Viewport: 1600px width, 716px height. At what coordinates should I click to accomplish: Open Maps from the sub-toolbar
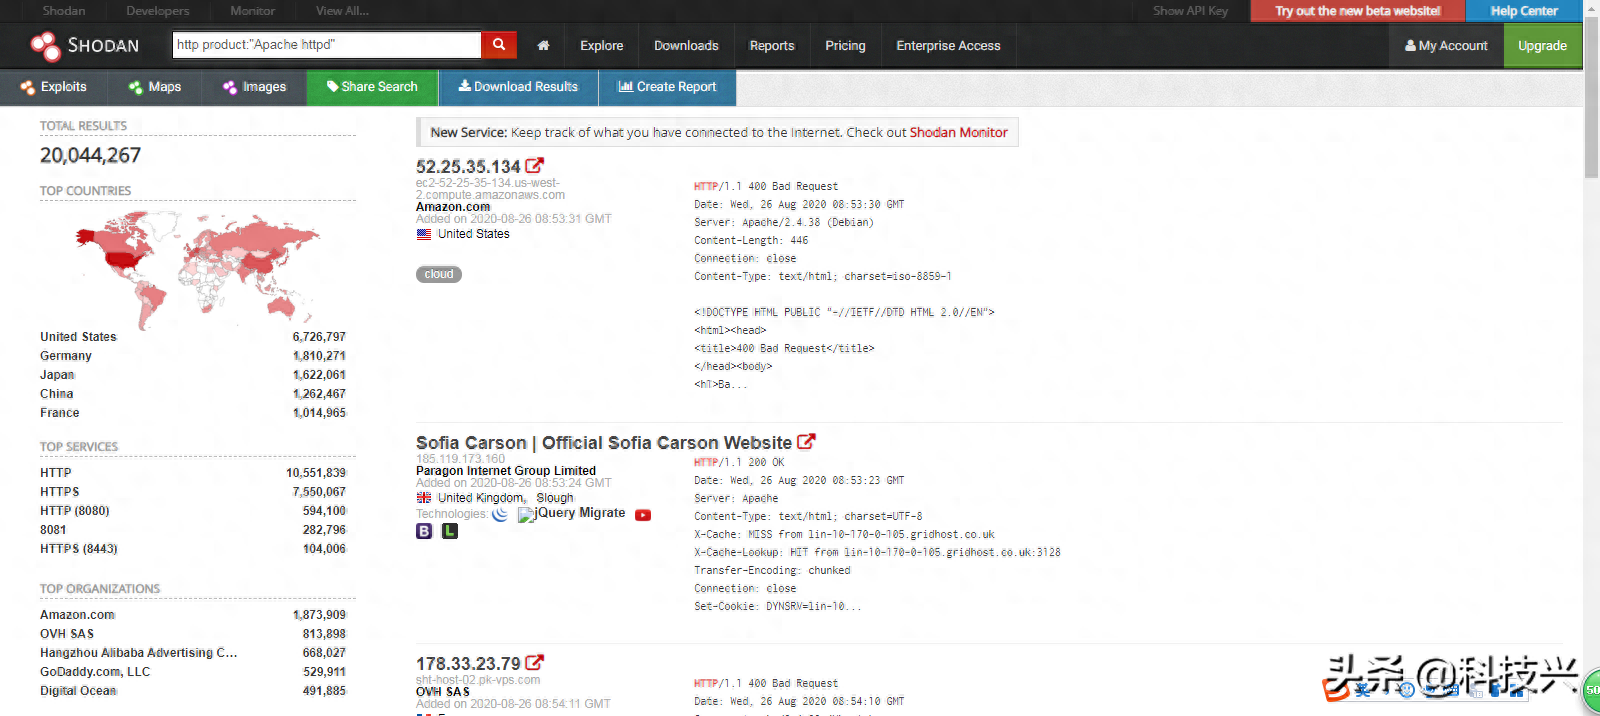coord(155,87)
